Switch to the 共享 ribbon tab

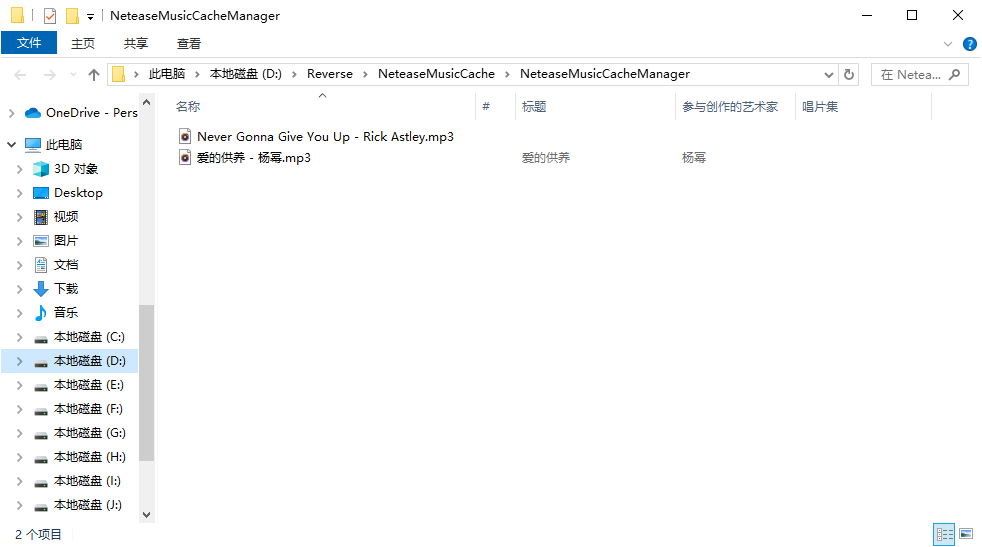point(136,43)
